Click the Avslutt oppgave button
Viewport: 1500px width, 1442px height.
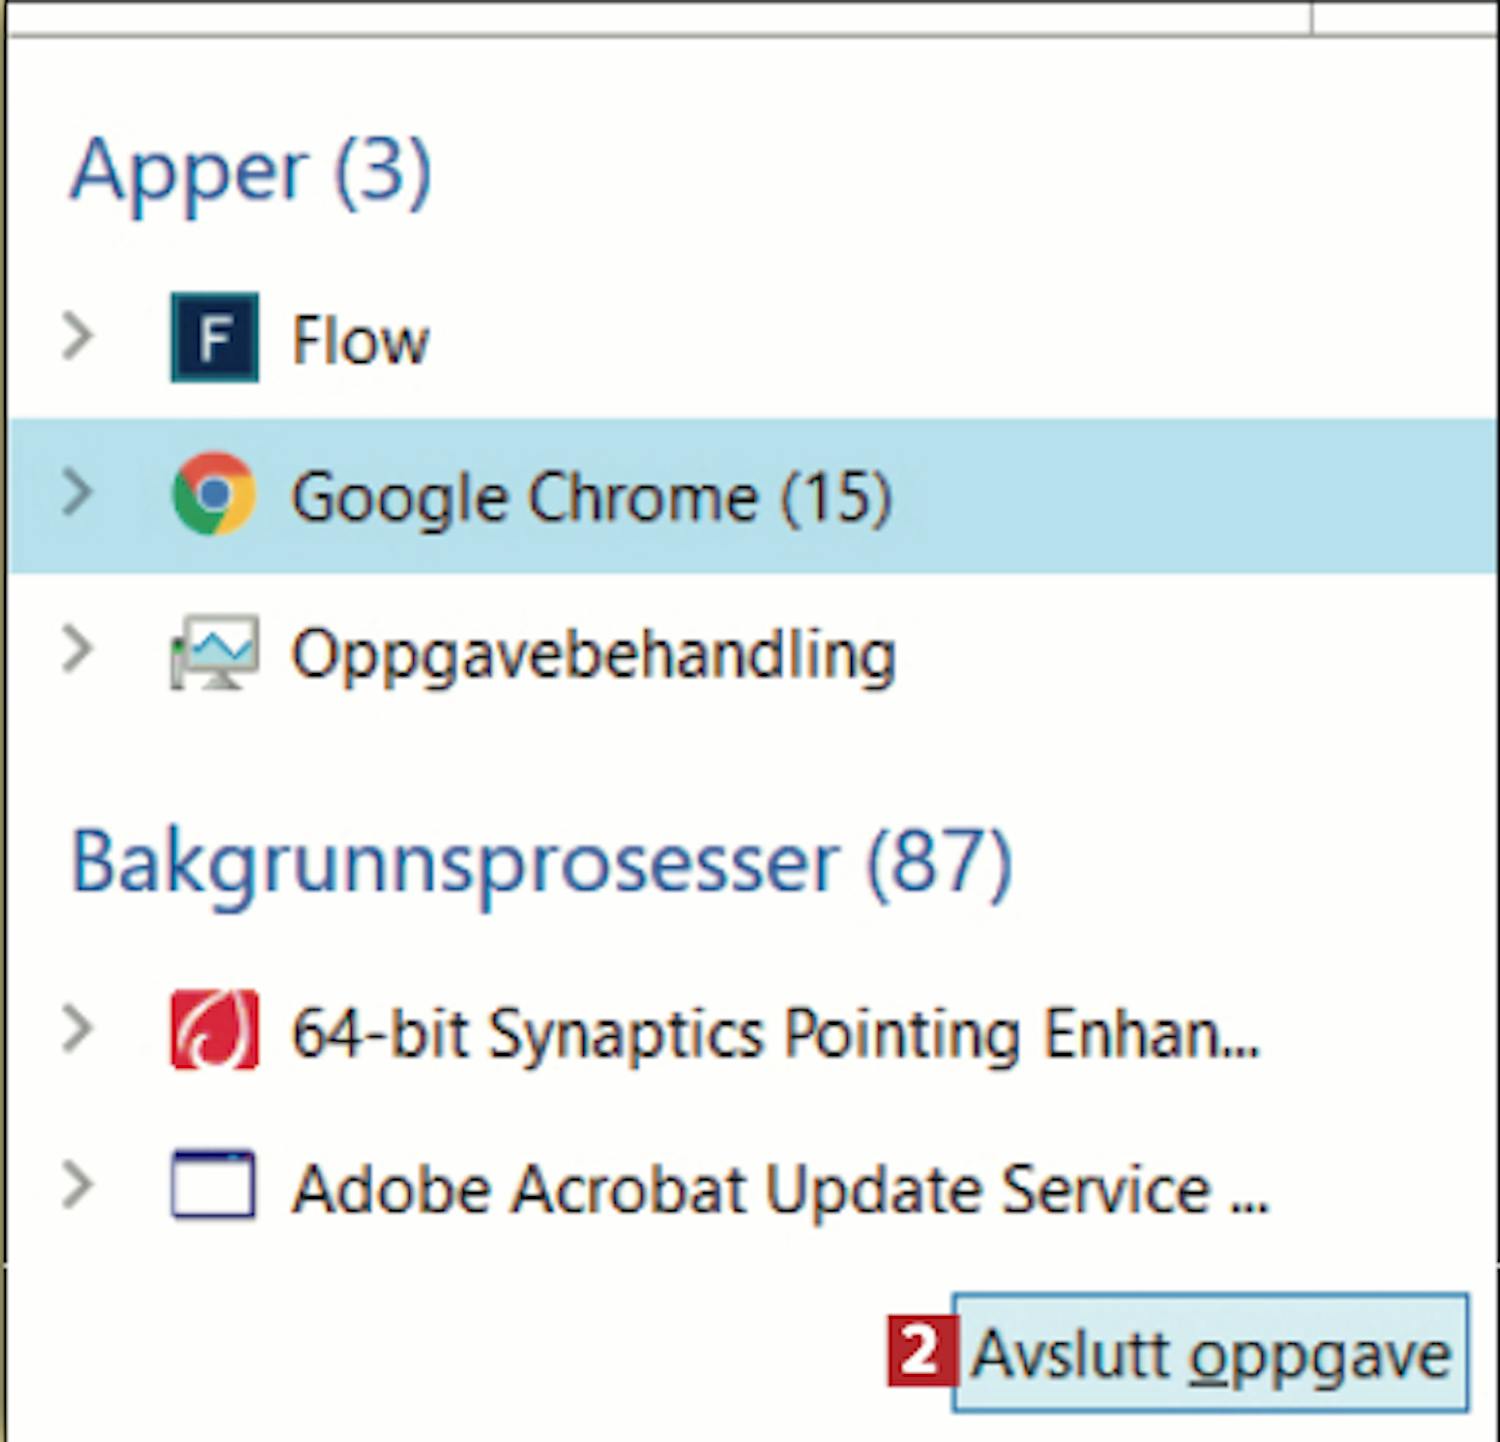1210,1352
